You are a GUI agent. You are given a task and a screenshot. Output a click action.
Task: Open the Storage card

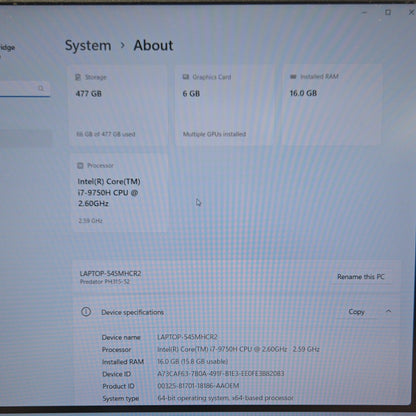118,106
